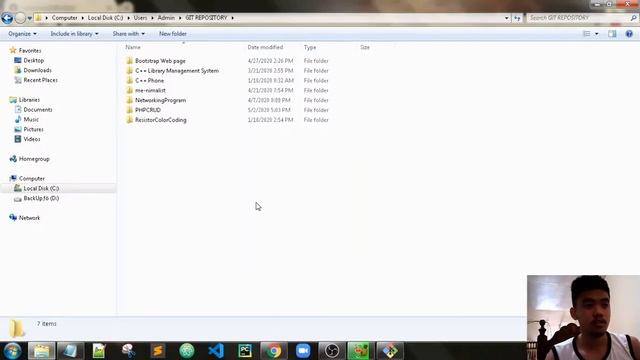
Task: Expand the arrow after GIT REPOSITORY breadcrumb
Action: point(233,18)
